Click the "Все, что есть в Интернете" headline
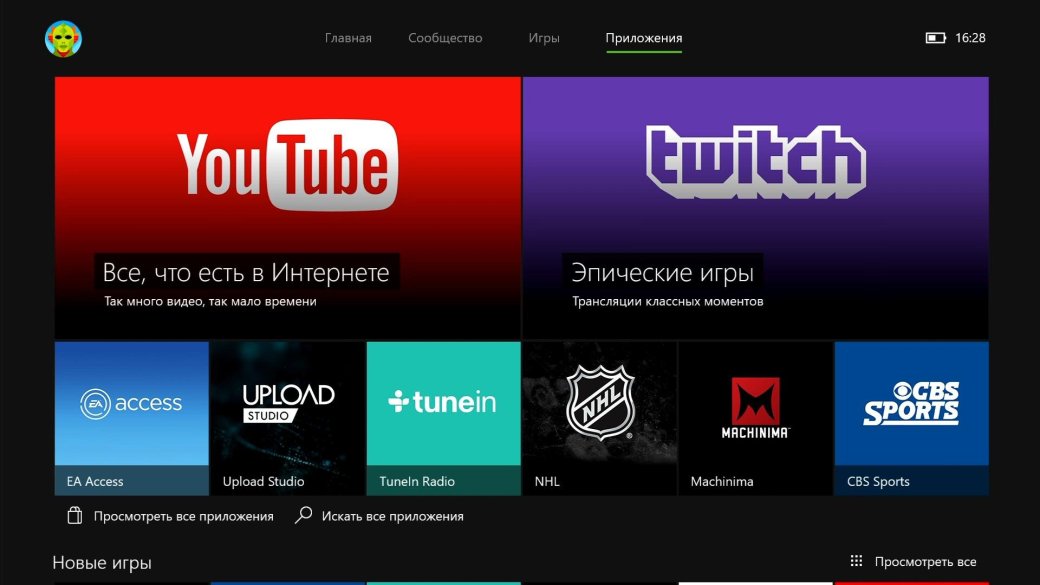 (x=246, y=272)
